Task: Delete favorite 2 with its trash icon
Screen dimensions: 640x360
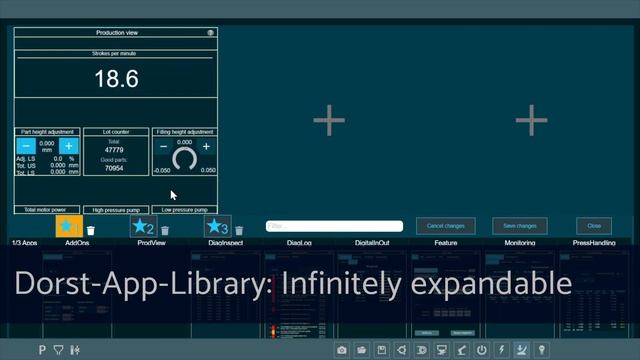Action: click(x=165, y=231)
